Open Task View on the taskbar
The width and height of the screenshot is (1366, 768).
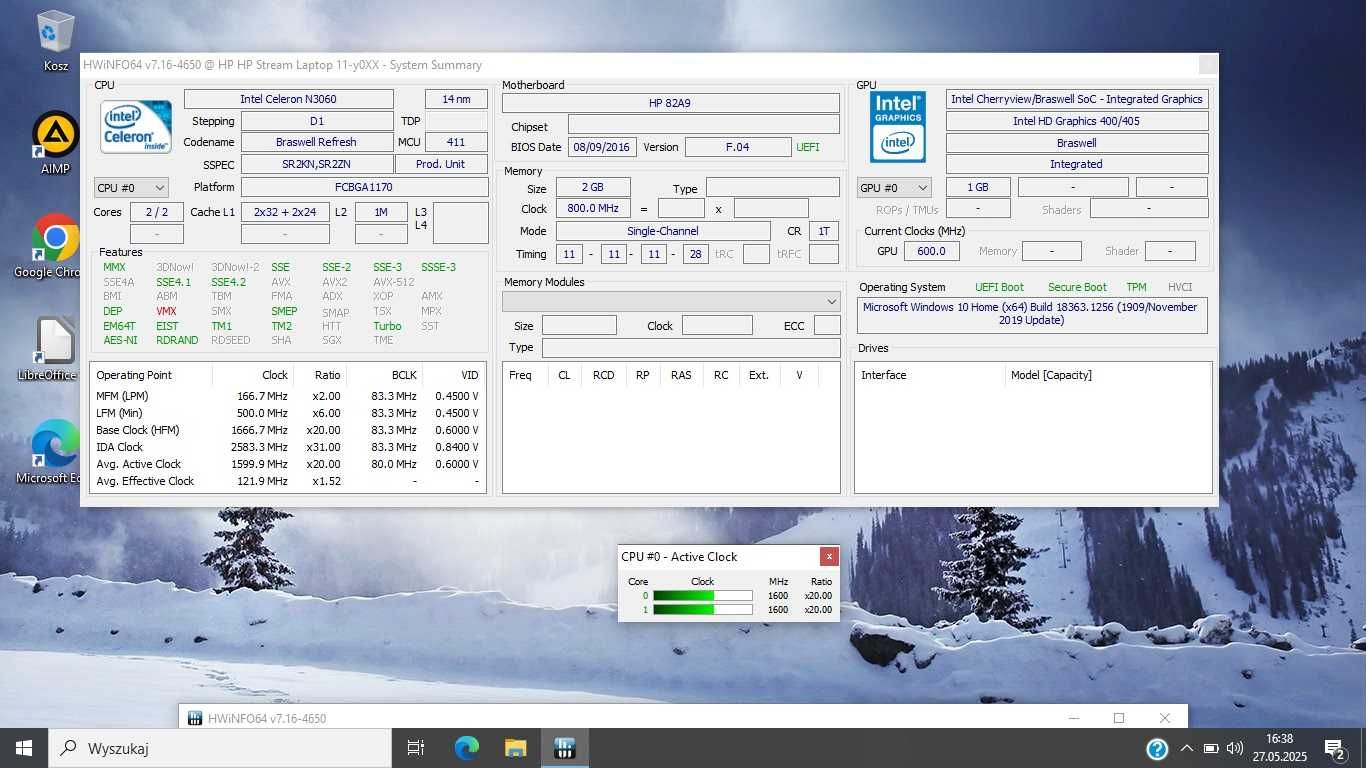pyautogui.click(x=416, y=748)
